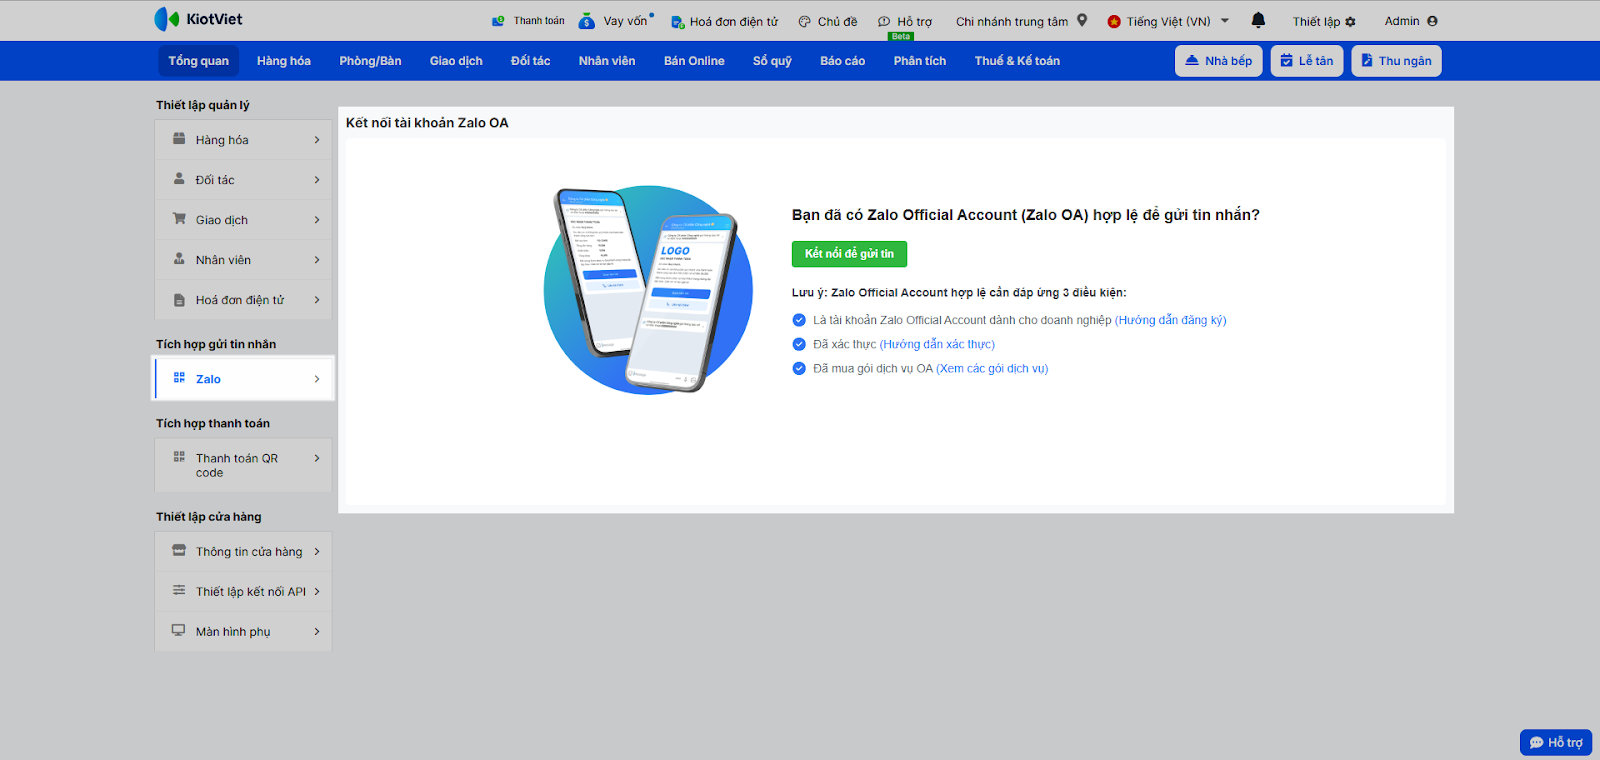This screenshot has height=760, width=1600.
Task: Click the Nhà bếp bell-dish icon
Action: pos(1192,61)
